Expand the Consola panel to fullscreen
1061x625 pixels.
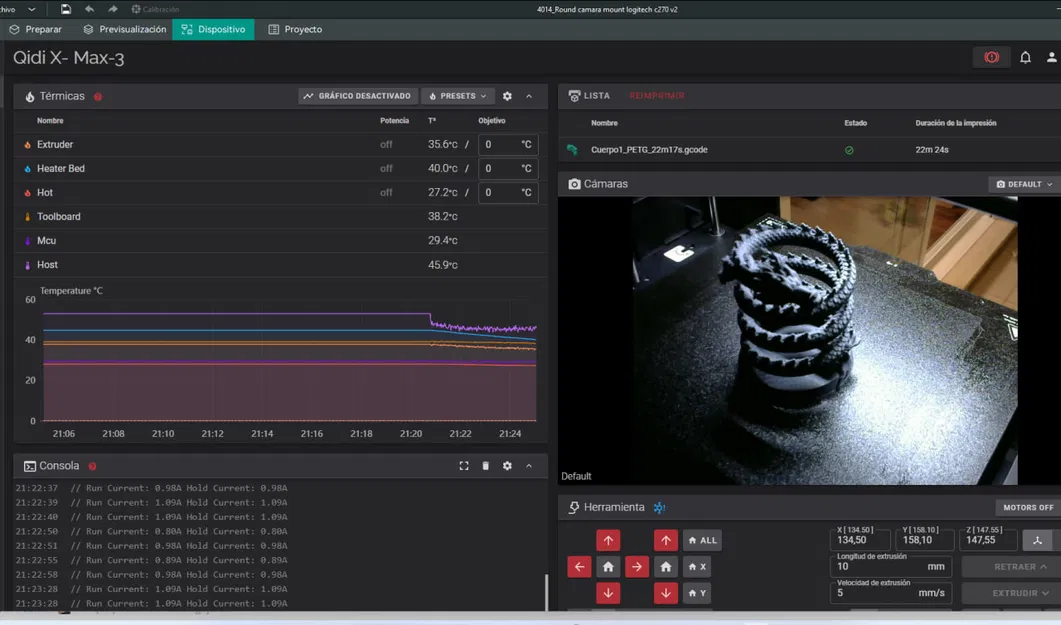click(464, 466)
